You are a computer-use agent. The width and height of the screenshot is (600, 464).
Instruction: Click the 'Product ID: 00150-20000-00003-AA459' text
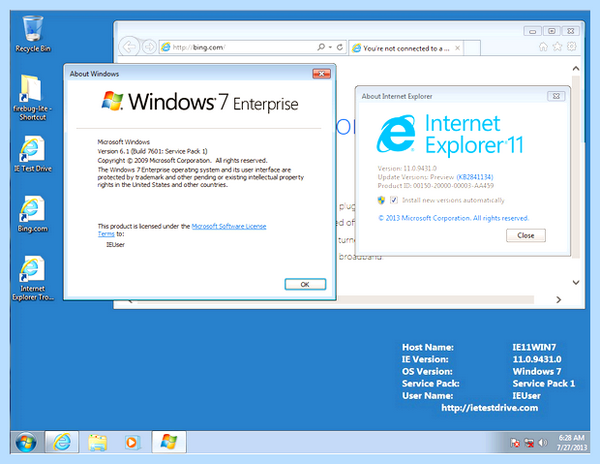click(x=435, y=186)
